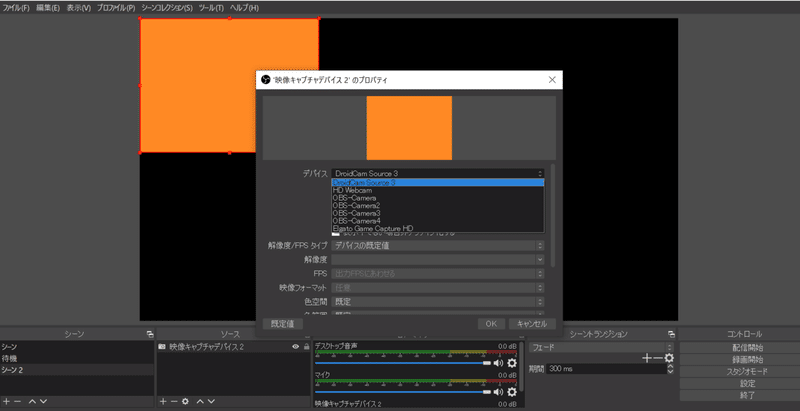Open 設定 in controls panel

(747, 383)
